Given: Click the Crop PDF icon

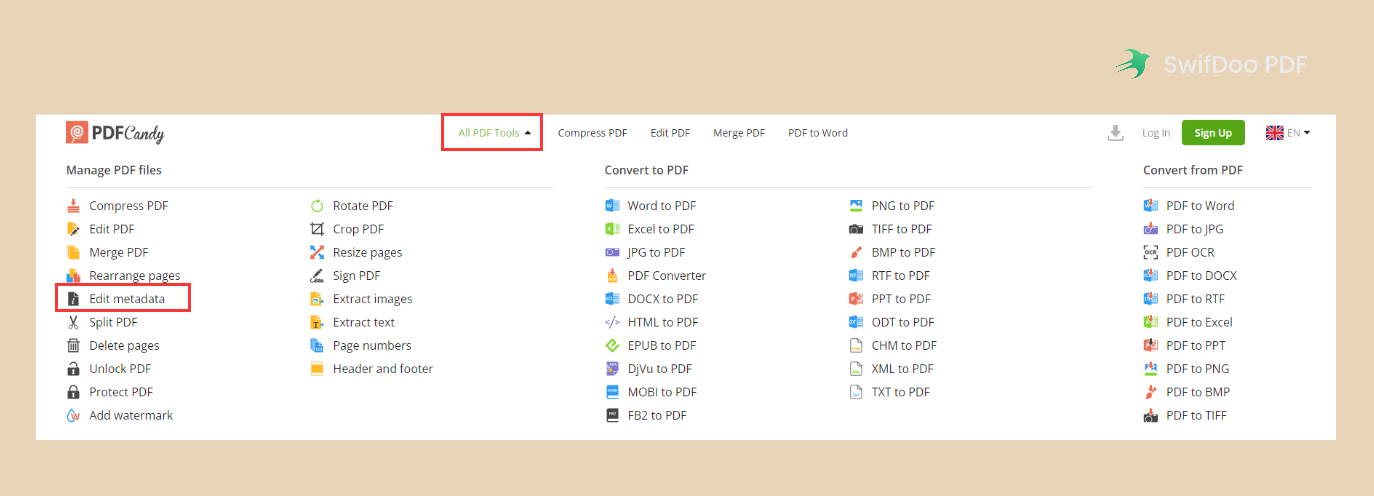Looking at the screenshot, I should click(x=317, y=229).
